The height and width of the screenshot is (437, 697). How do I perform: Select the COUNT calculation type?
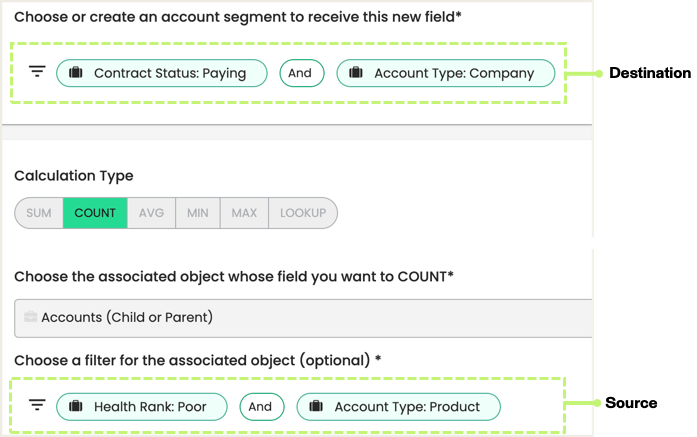point(95,213)
